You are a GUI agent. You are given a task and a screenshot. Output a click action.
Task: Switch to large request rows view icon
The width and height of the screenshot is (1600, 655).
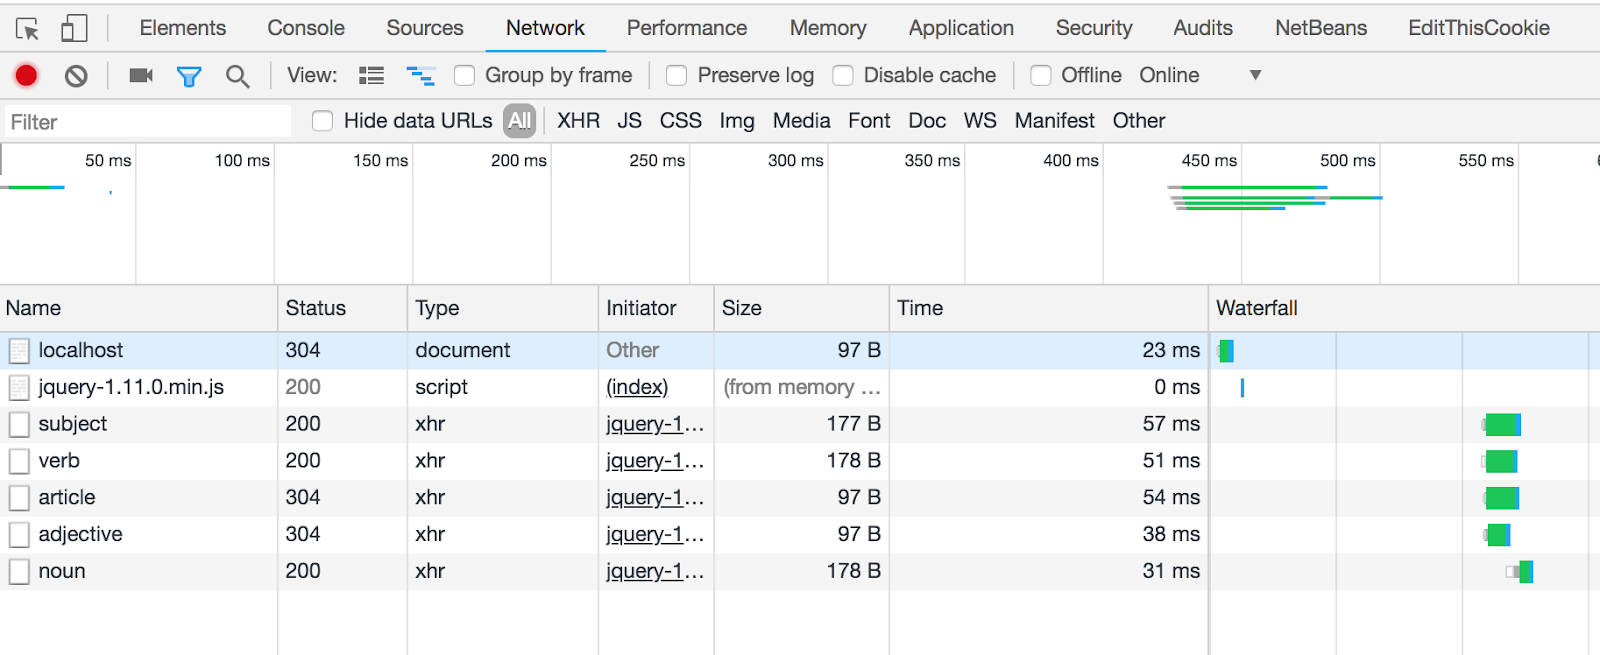[x=372, y=75]
